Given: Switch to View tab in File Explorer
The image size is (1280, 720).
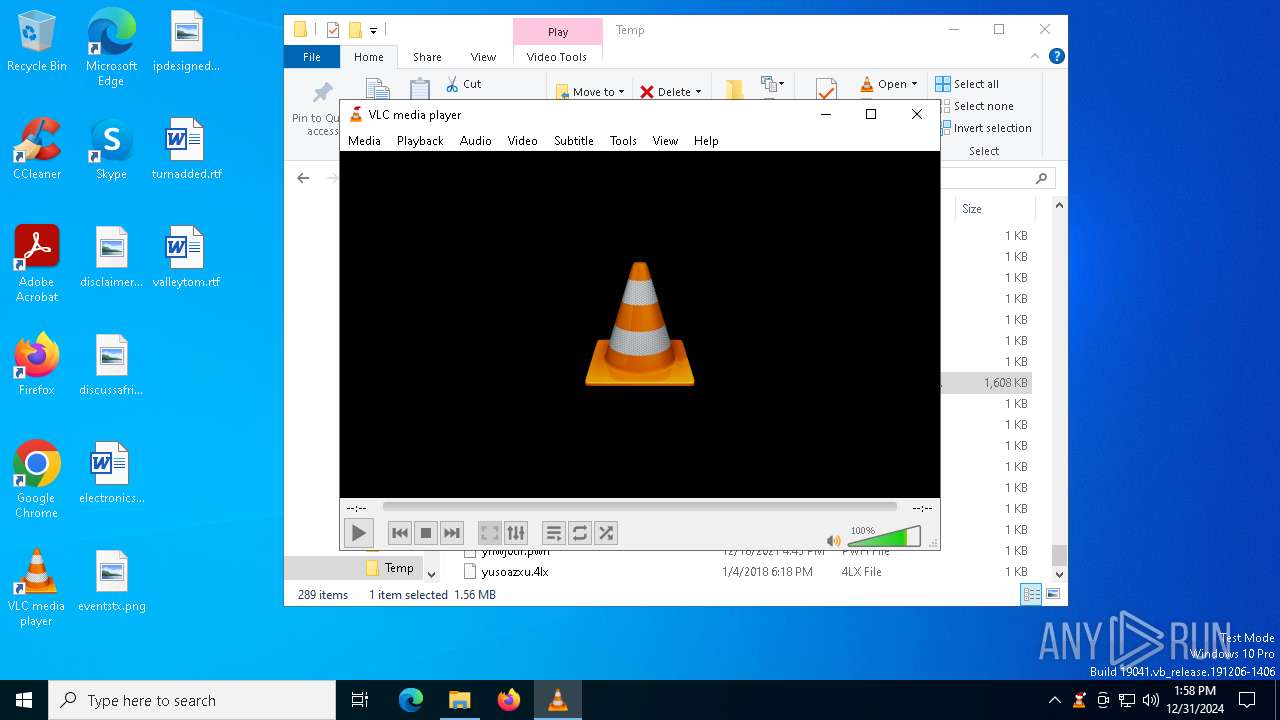Looking at the screenshot, I should pos(483,57).
